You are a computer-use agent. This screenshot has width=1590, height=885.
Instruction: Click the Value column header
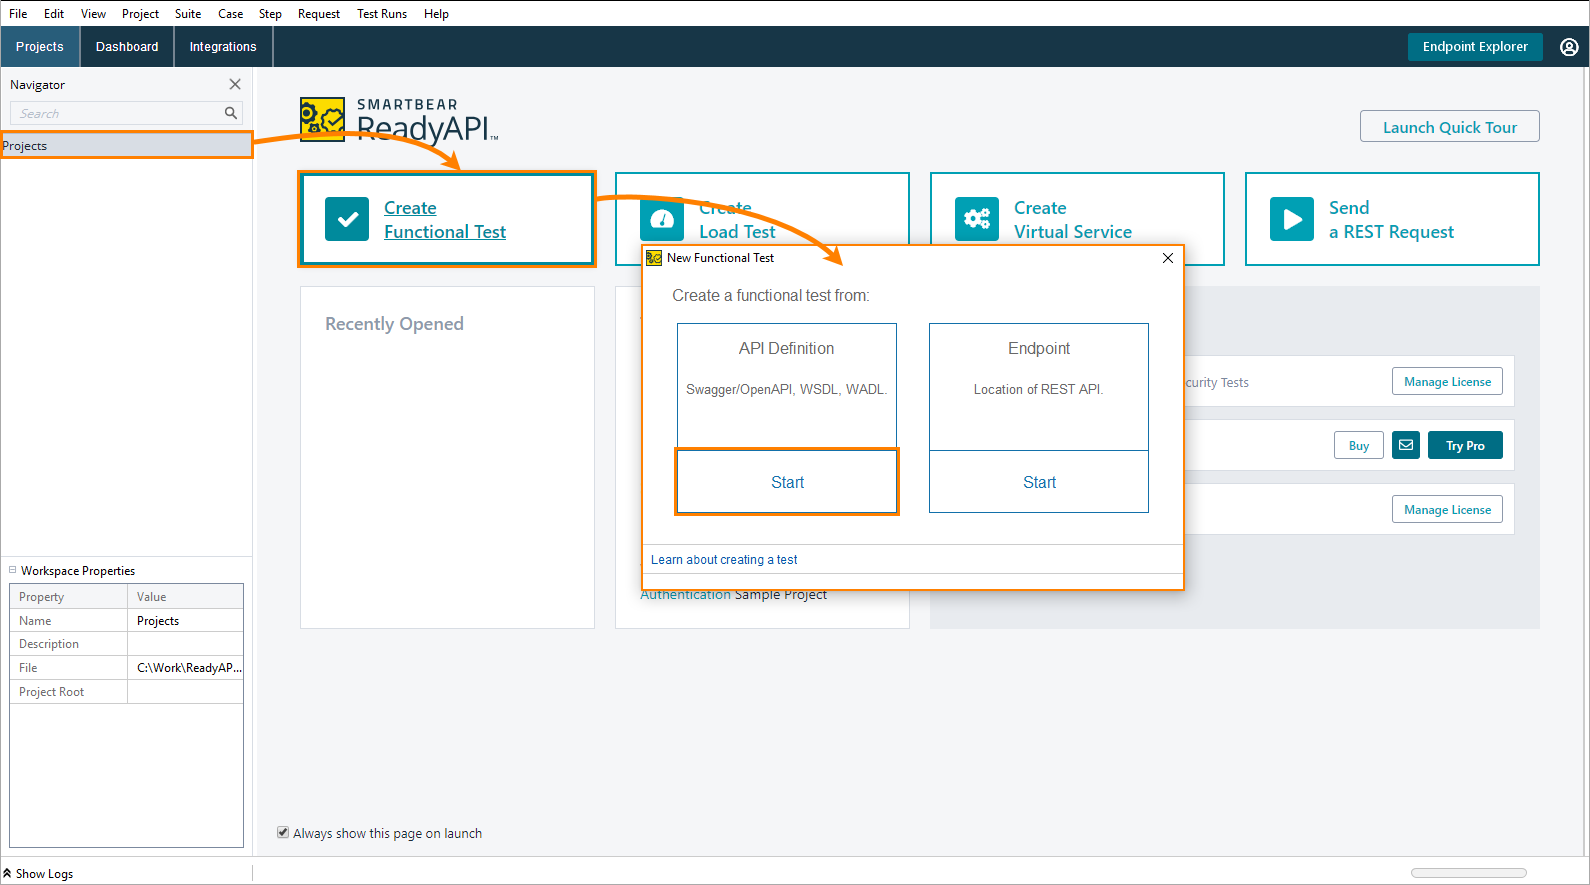pyautogui.click(x=185, y=597)
